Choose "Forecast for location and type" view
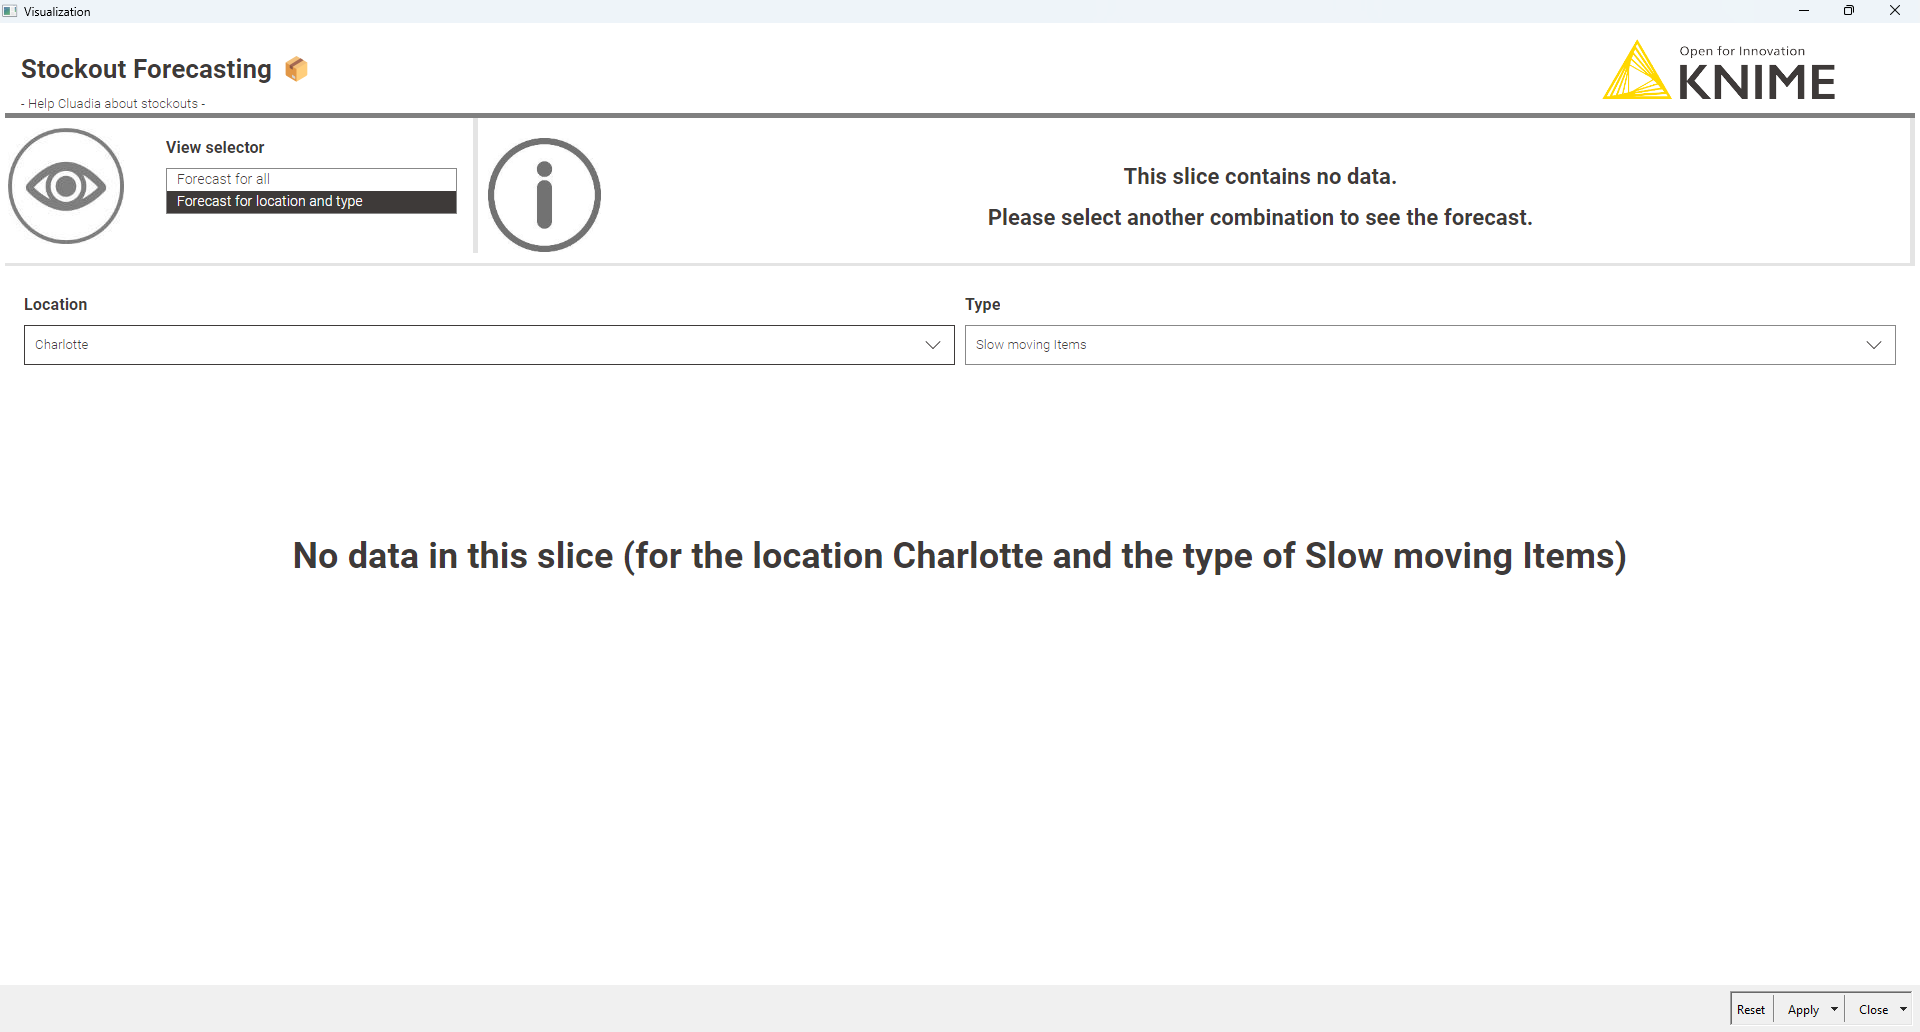Screen dimensions: 1920x1032 (310, 202)
